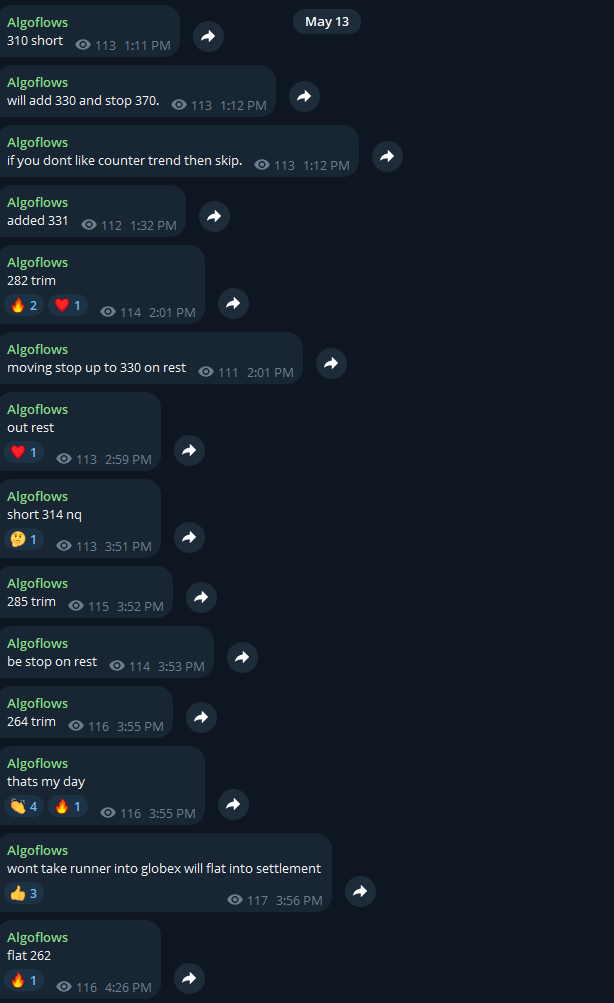Viewport: 614px width, 1003px height.
Task: Forward the 'thats my day' message
Action: point(233,804)
